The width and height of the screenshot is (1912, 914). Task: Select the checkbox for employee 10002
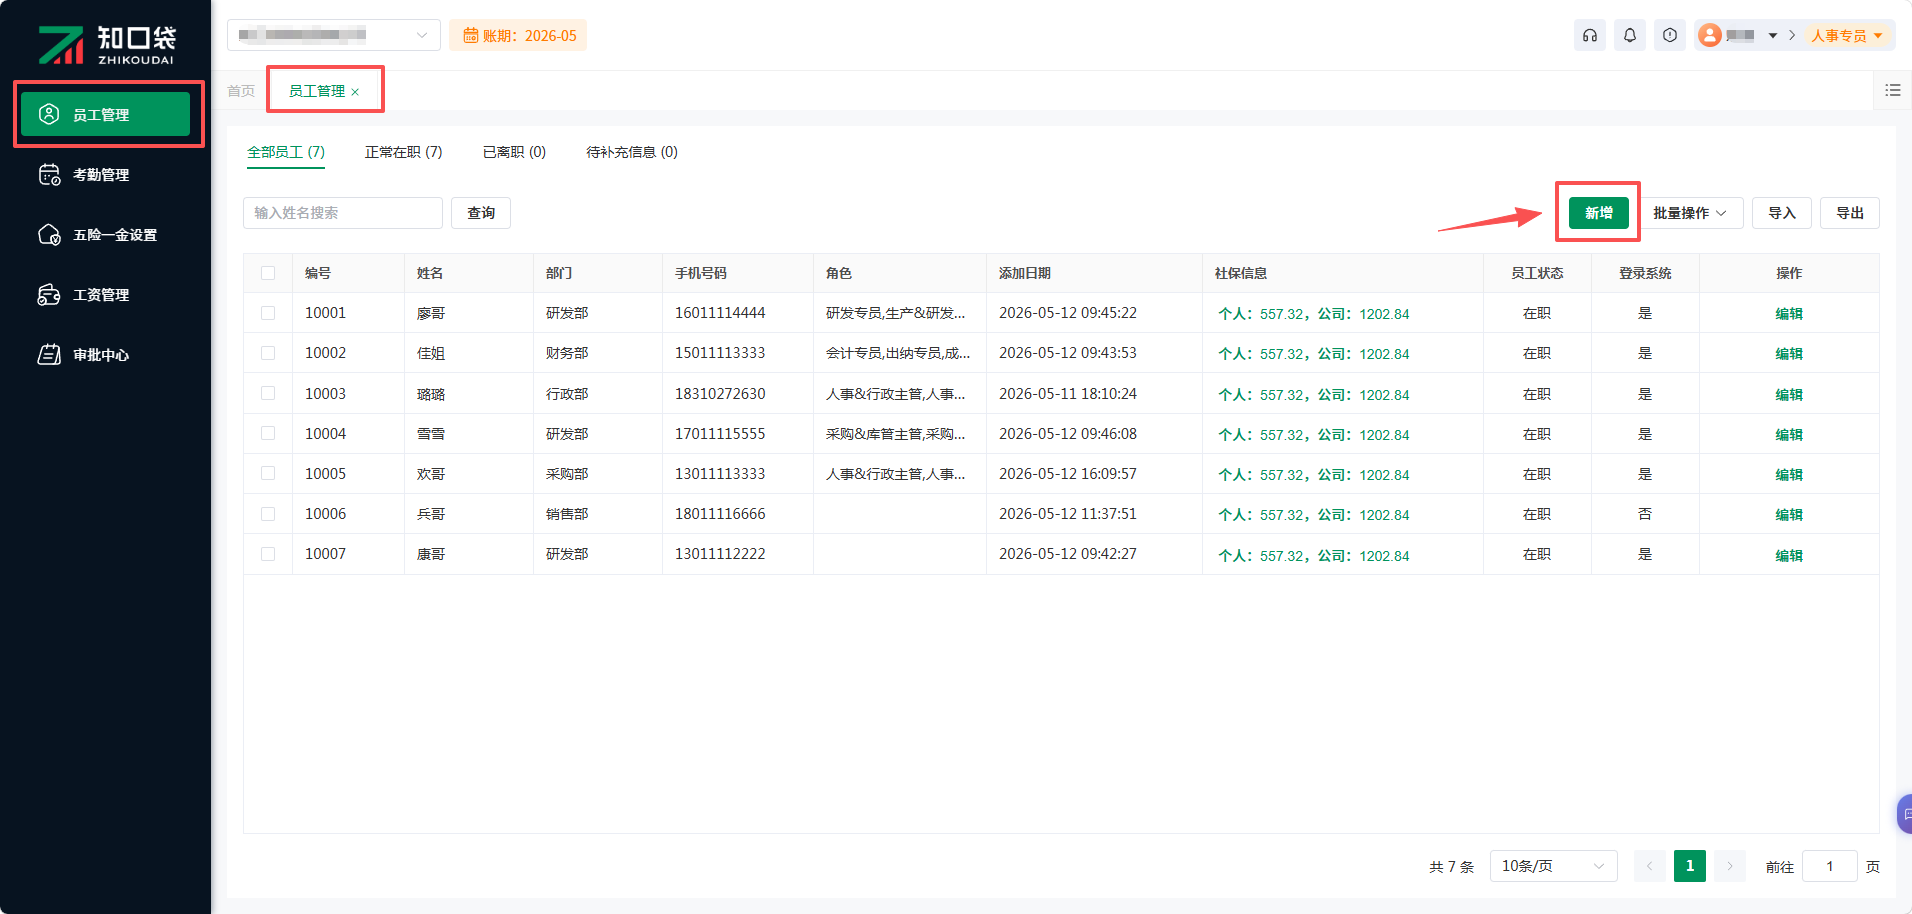(268, 353)
